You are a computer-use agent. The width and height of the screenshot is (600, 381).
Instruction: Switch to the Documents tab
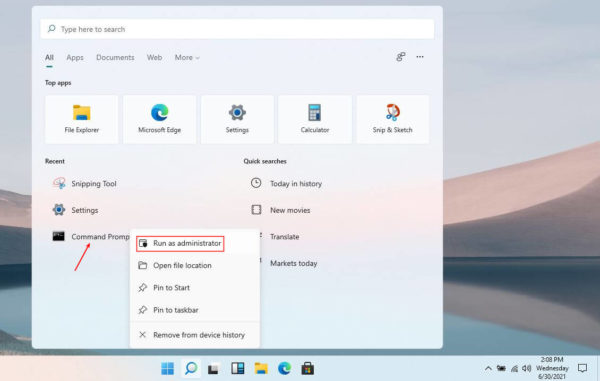pyautogui.click(x=115, y=57)
